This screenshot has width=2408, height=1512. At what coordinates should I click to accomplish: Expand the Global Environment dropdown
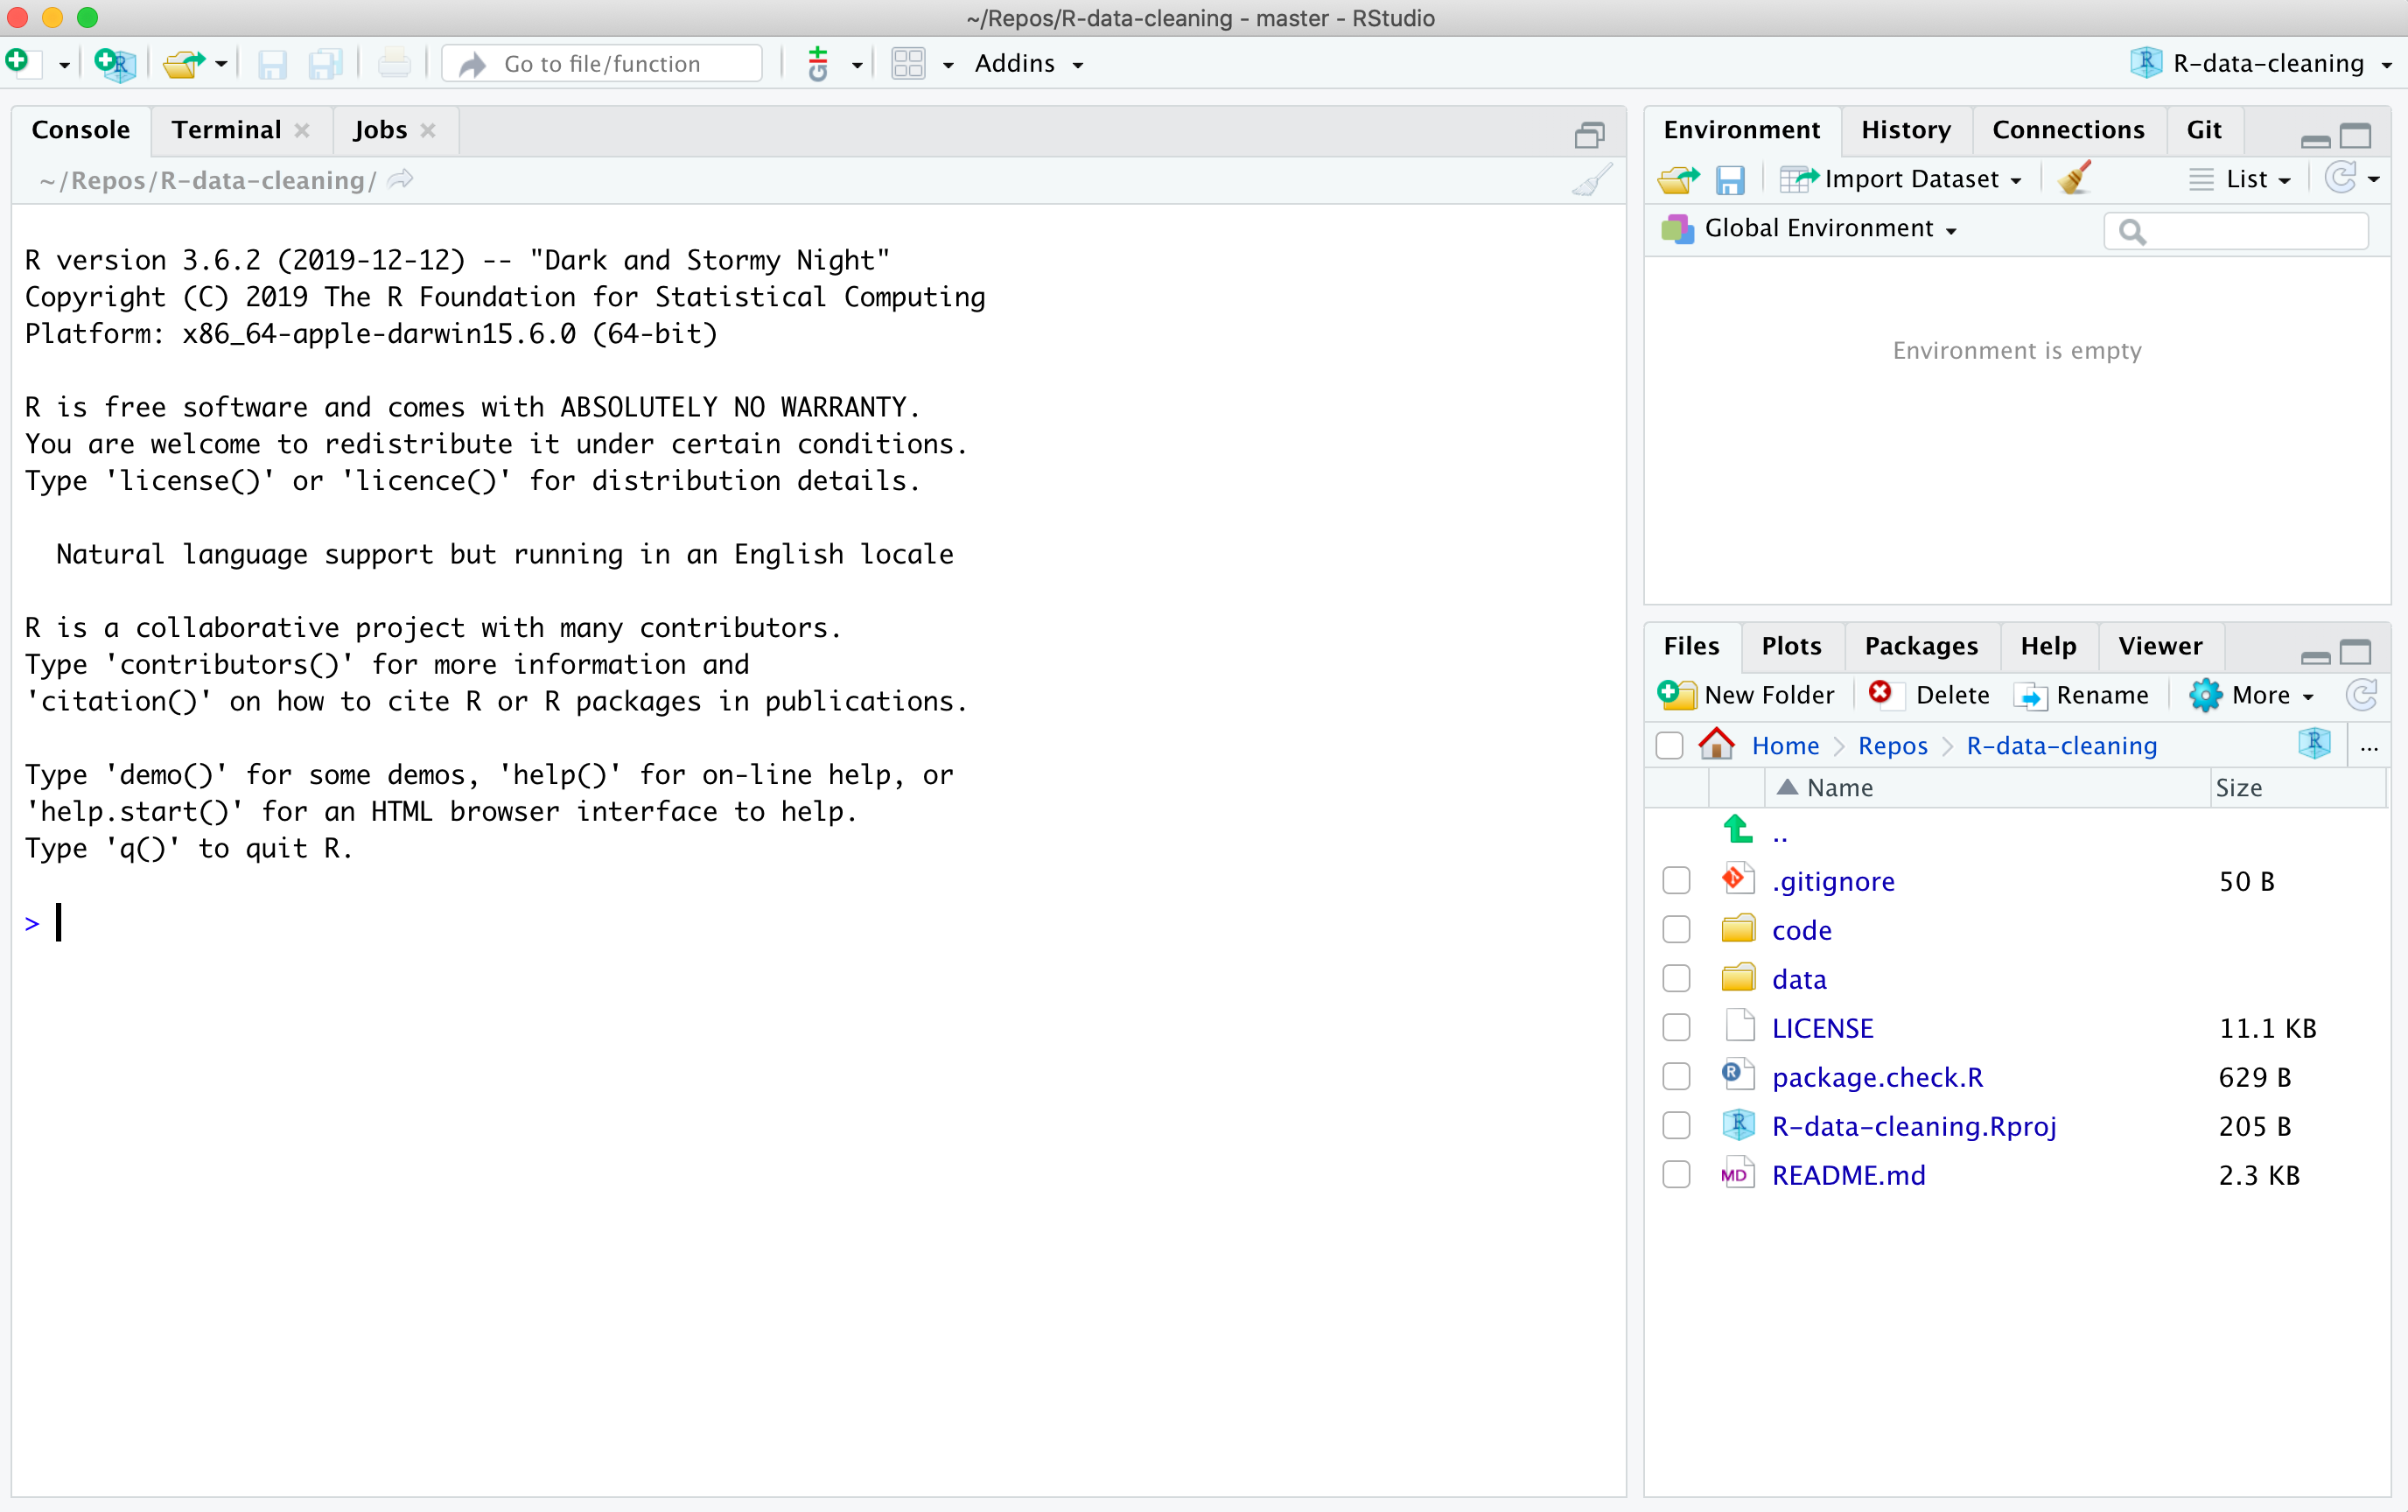tap(1829, 229)
